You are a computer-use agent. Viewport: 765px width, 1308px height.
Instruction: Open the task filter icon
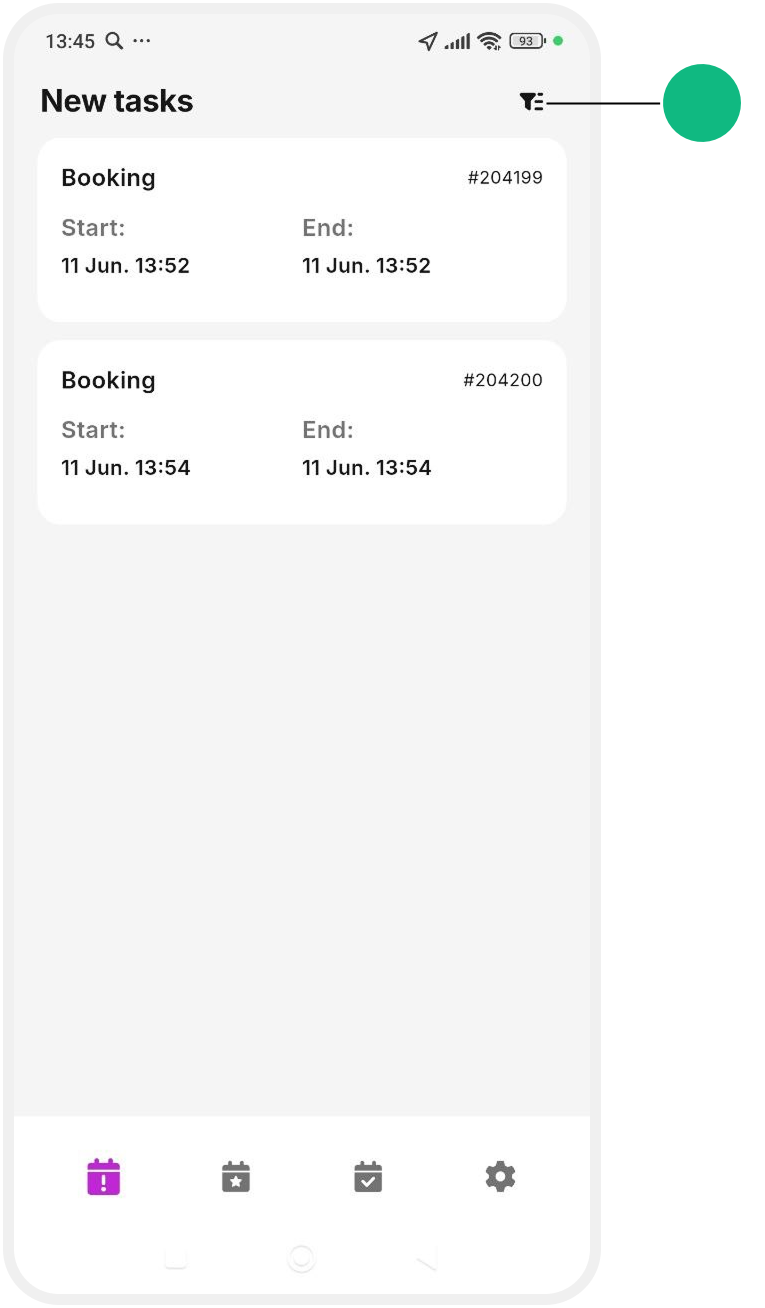(531, 101)
